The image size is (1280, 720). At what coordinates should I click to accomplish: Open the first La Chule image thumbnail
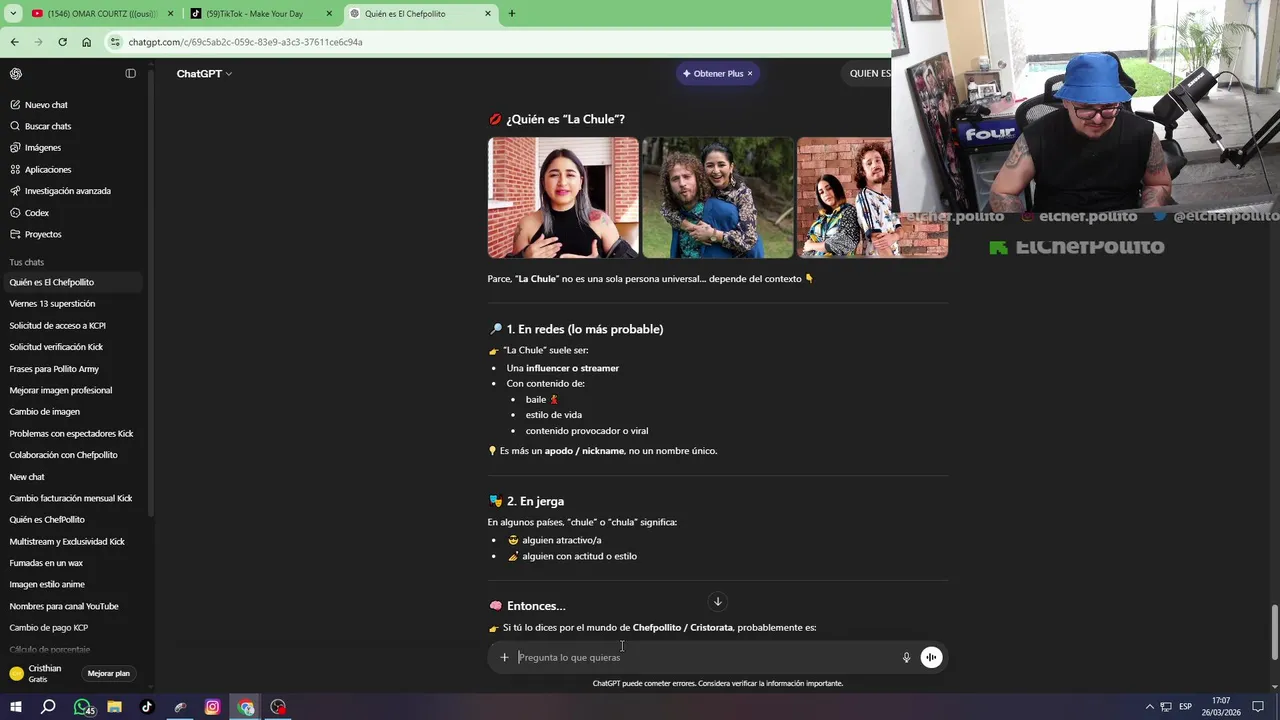(563, 198)
